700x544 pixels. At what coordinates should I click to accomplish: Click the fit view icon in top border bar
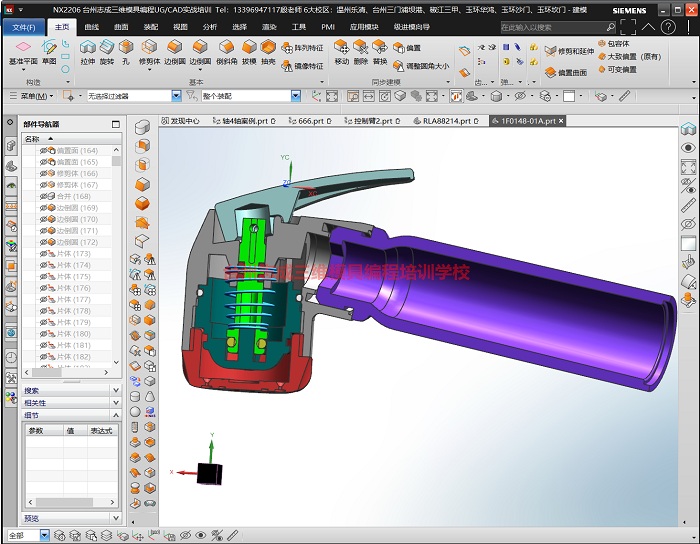click(332, 96)
